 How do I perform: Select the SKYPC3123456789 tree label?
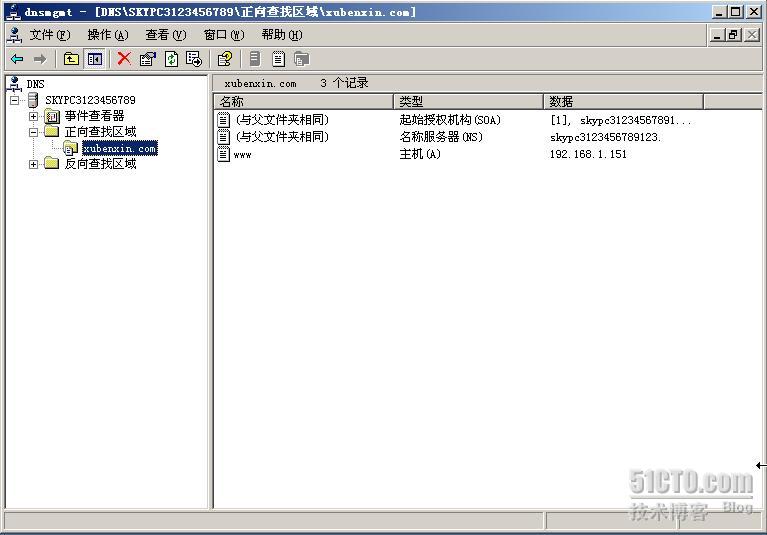[90, 100]
